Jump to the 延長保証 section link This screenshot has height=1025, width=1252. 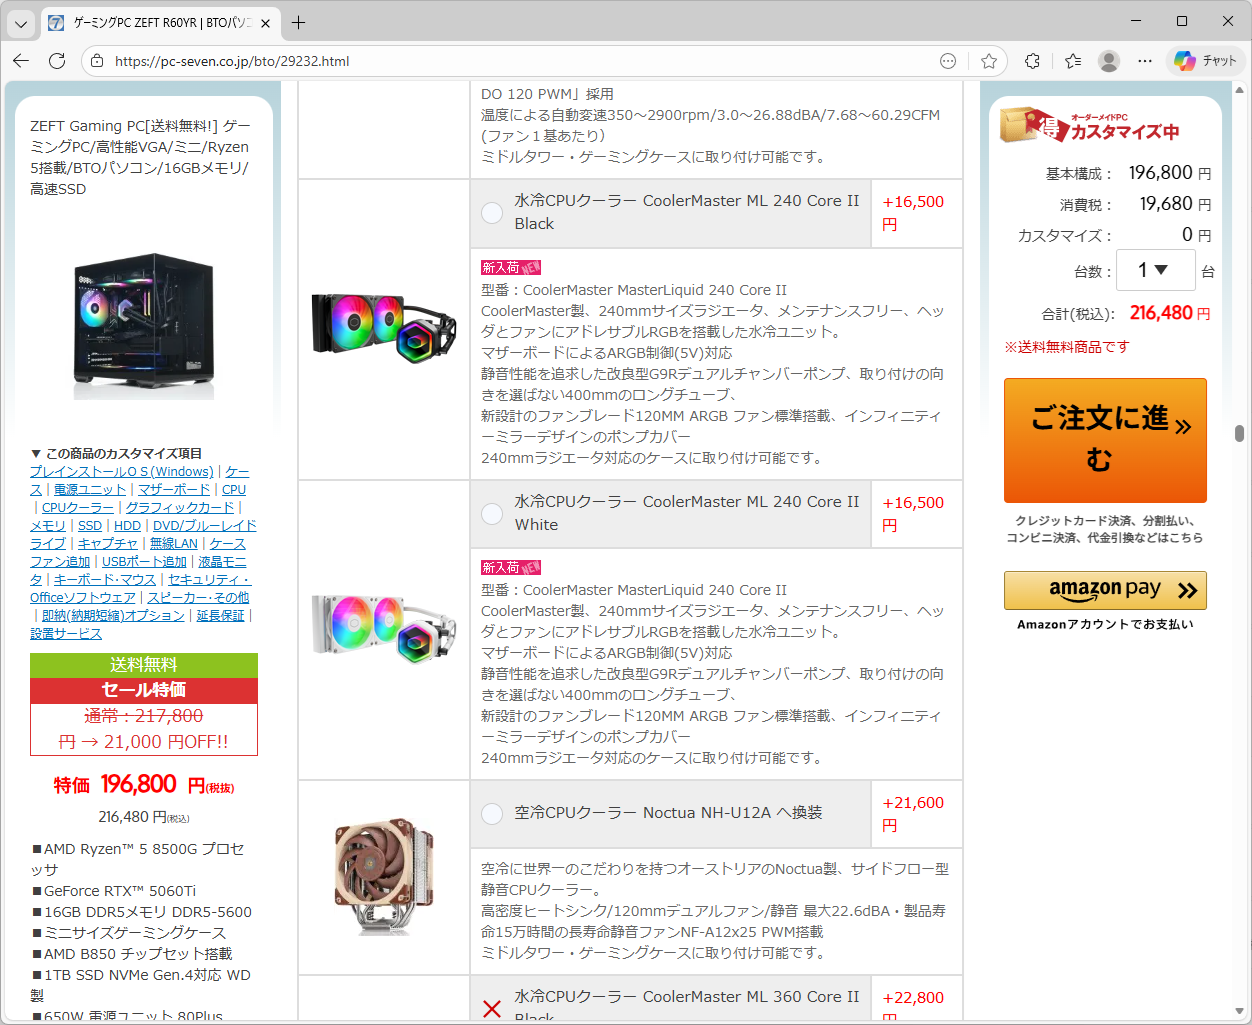(x=220, y=616)
